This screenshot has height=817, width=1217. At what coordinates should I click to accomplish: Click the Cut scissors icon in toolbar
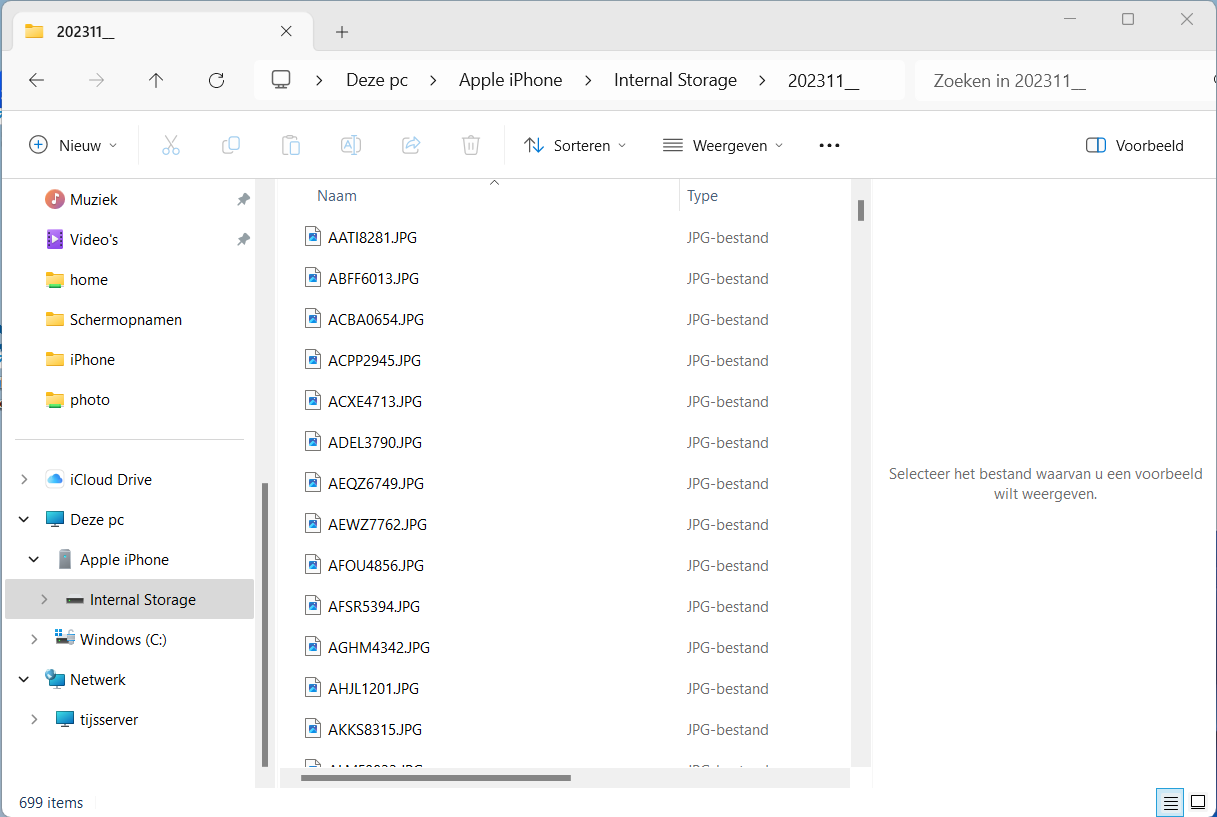point(171,145)
